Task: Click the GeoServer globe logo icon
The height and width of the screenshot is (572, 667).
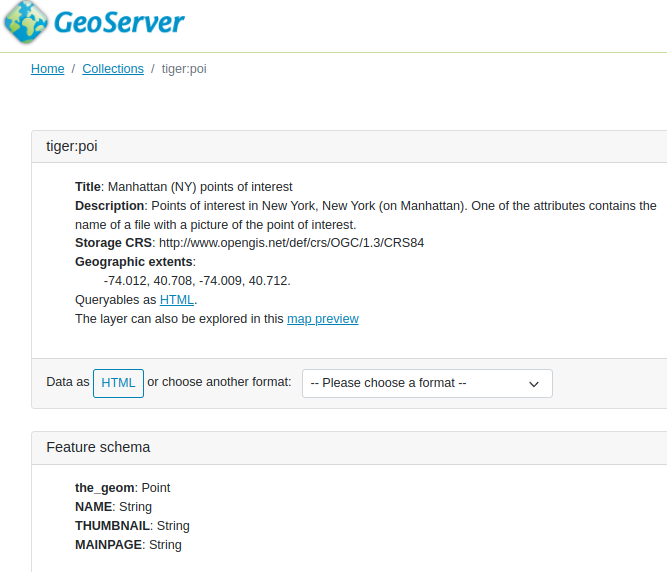Action: (25, 22)
